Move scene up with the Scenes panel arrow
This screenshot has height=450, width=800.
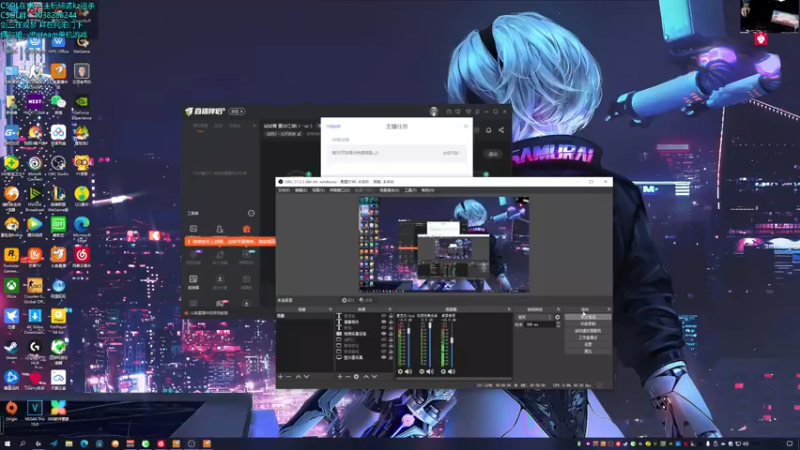[298, 377]
